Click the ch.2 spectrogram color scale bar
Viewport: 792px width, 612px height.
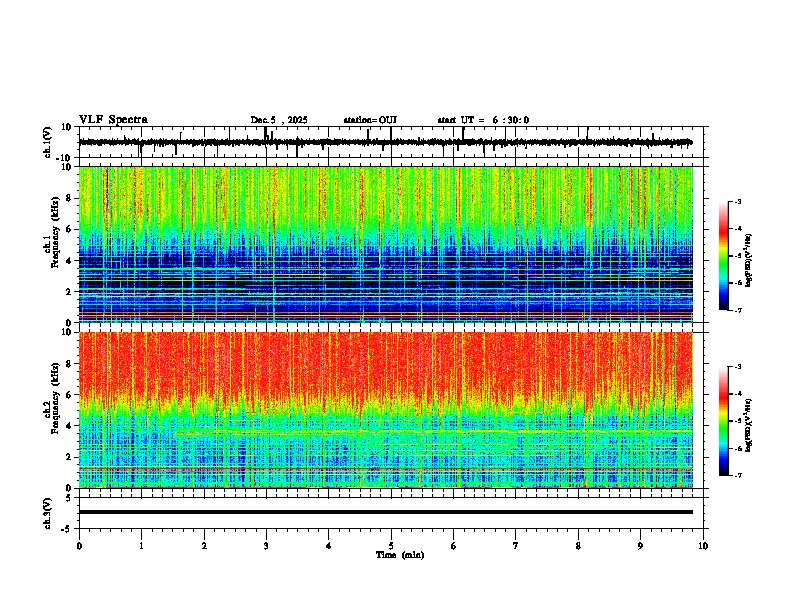click(x=723, y=421)
